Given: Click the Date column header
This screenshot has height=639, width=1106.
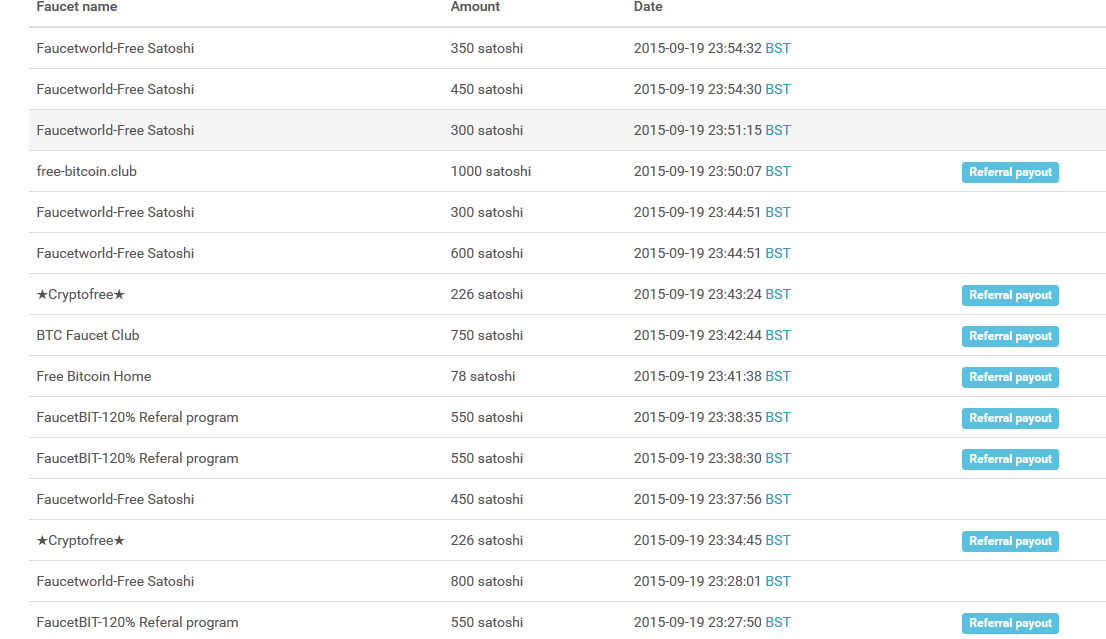Looking at the screenshot, I should [x=648, y=6].
